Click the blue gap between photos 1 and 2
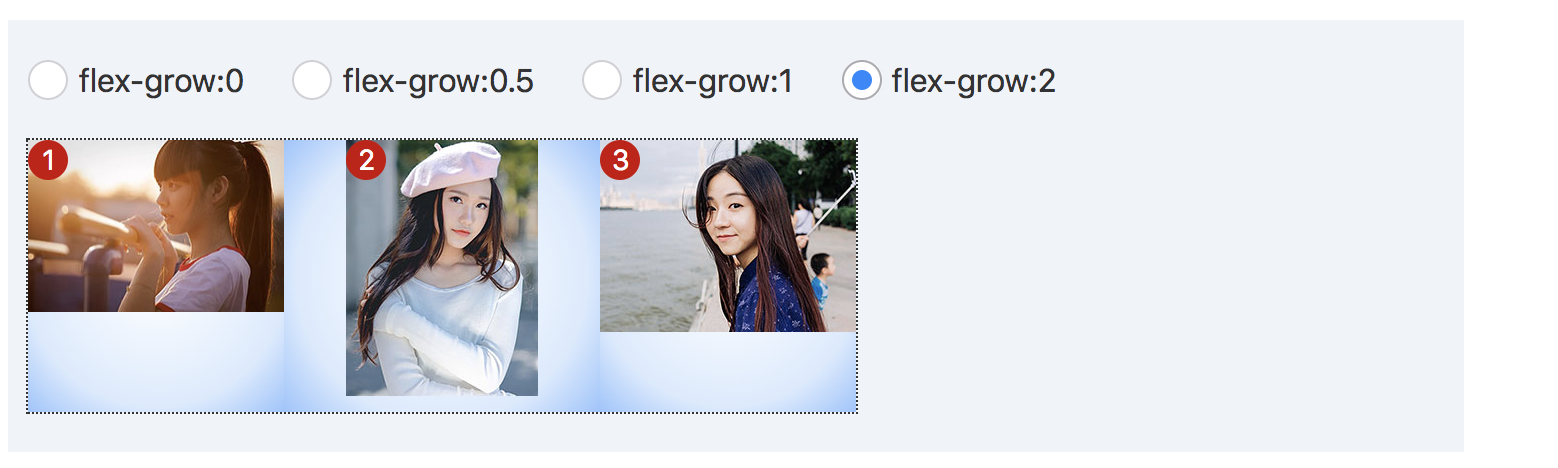The image size is (1558, 468). [x=315, y=275]
